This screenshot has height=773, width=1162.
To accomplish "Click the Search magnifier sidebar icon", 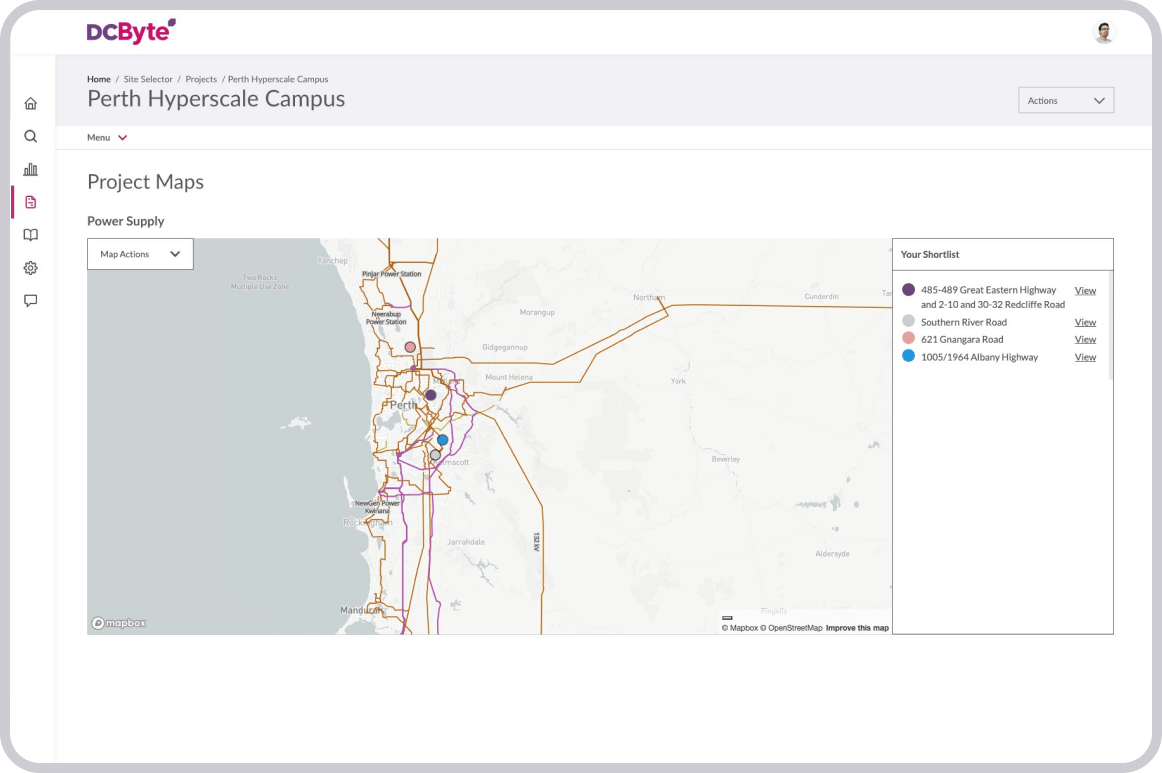I will [31, 136].
